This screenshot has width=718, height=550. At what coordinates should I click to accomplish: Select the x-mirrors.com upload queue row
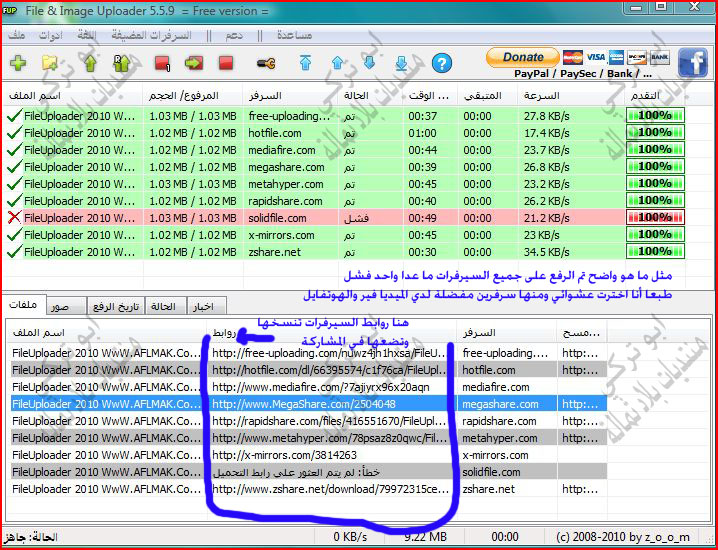[x=346, y=235]
